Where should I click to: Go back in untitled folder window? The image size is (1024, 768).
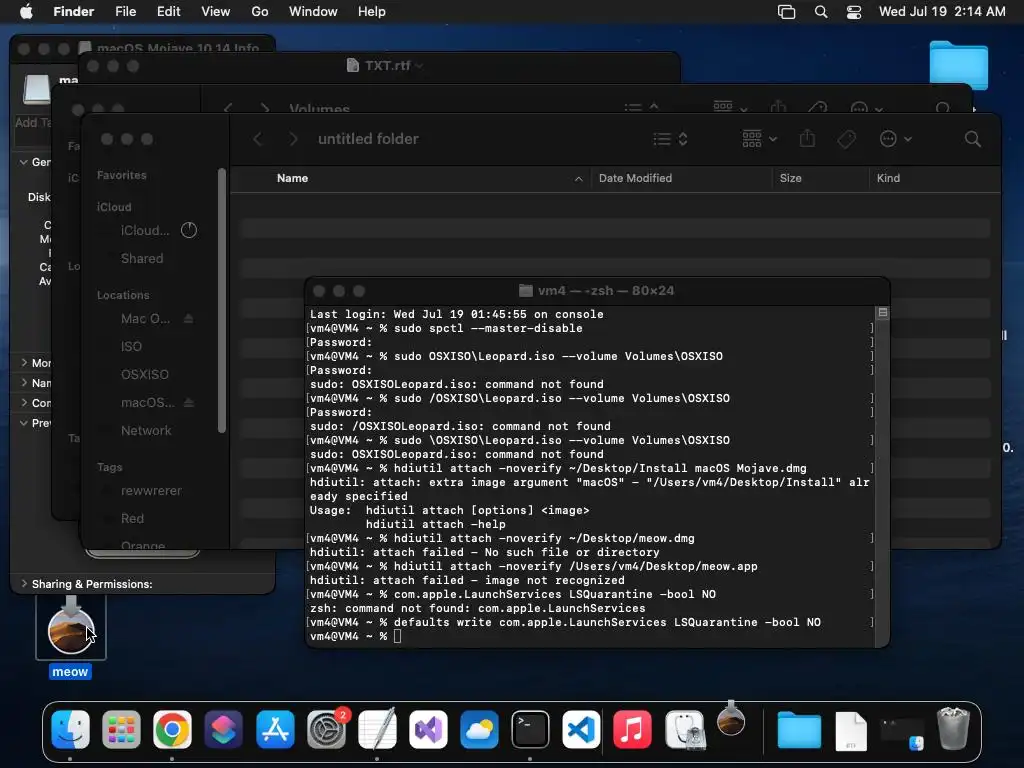click(258, 139)
